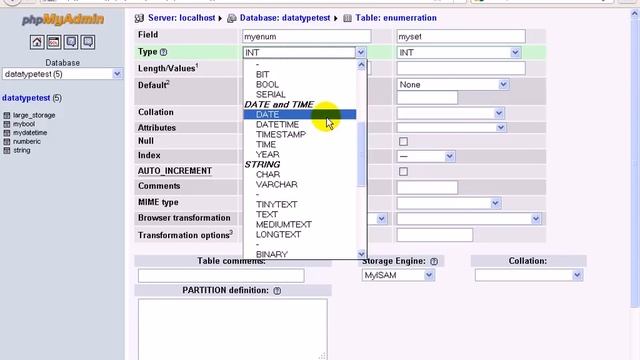Open the myset Collation dropdown
640x360 pixels.
point(451,113)
